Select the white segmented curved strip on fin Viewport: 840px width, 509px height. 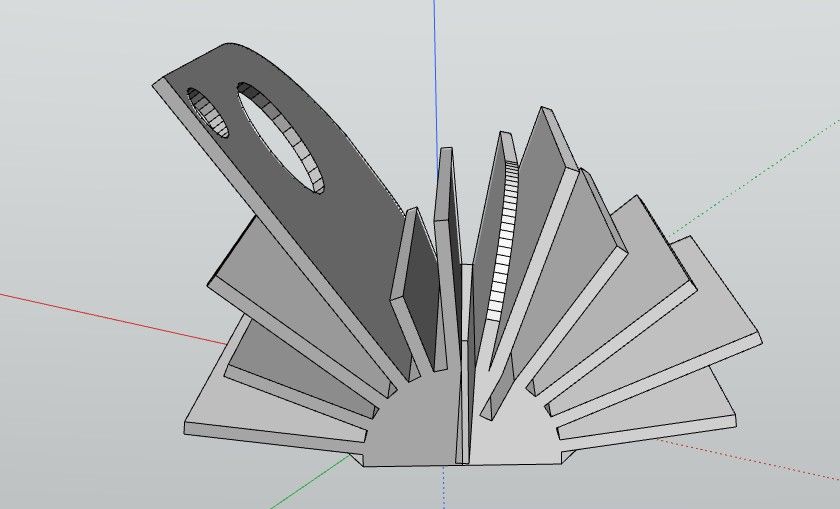[504, 239]
